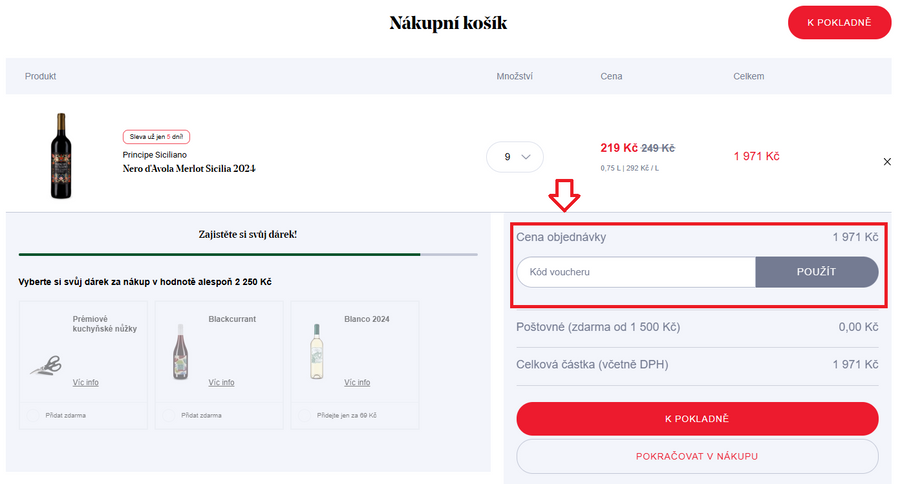Open Více info for Blackcurrant
900x484 pixels.
222,382
